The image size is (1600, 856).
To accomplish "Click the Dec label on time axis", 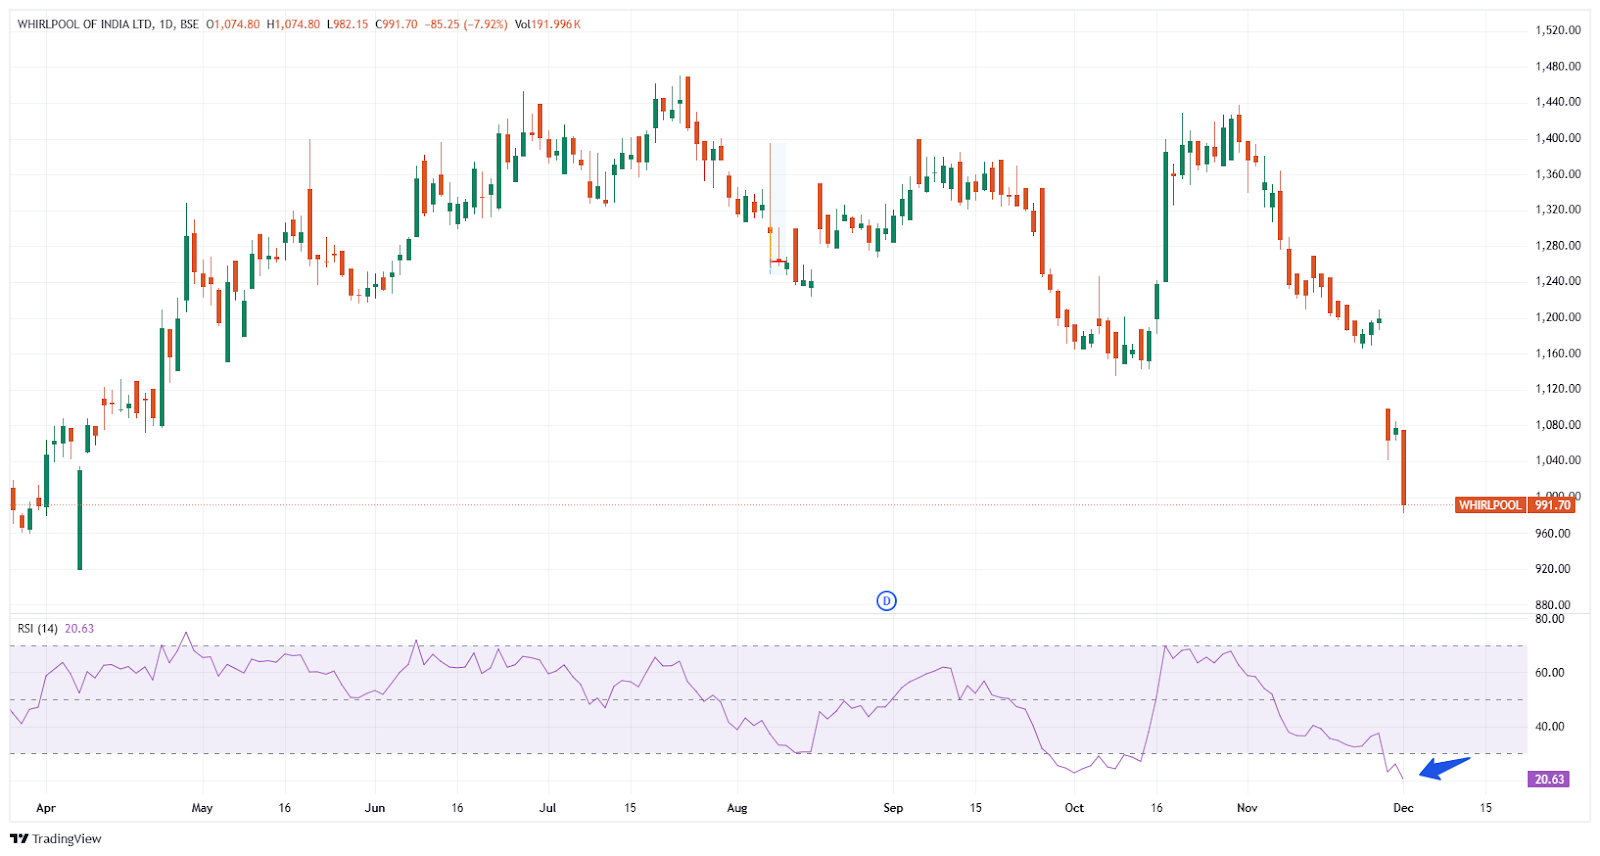I will pyautogui.click(x=1403, y=808).
